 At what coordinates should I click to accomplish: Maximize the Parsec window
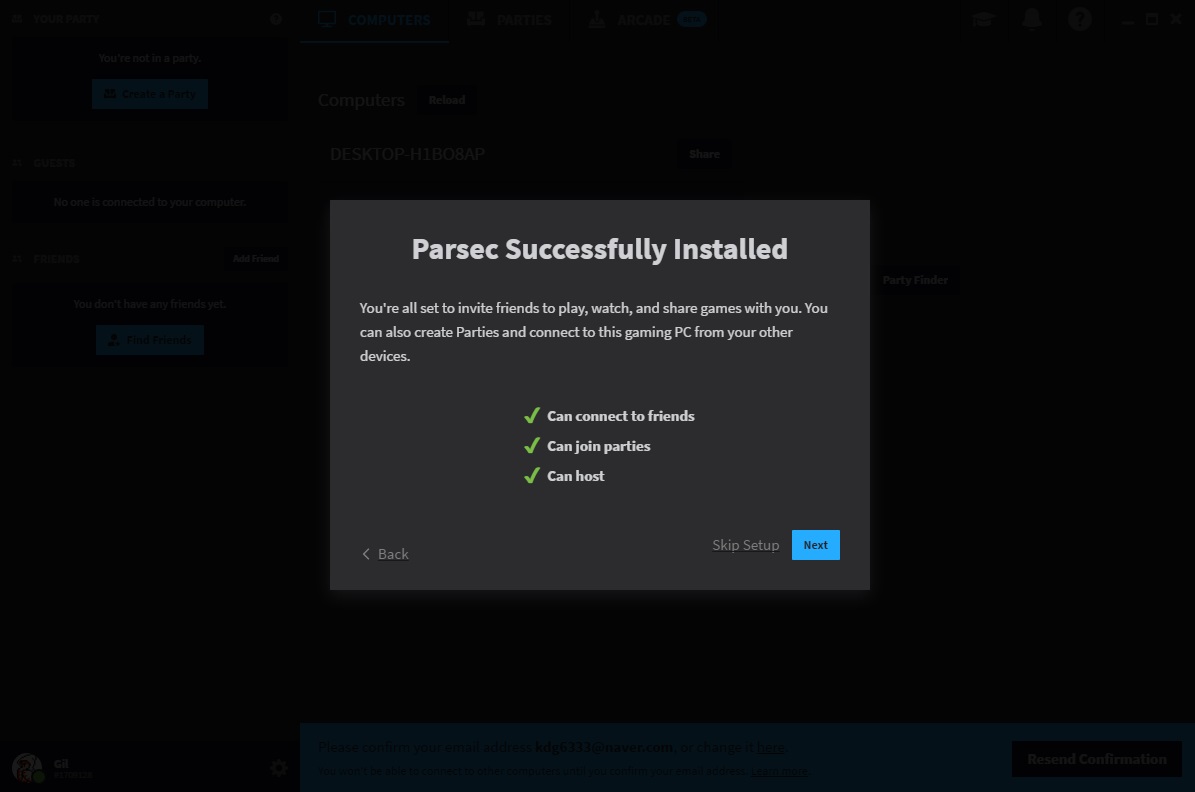point(1152,20)
